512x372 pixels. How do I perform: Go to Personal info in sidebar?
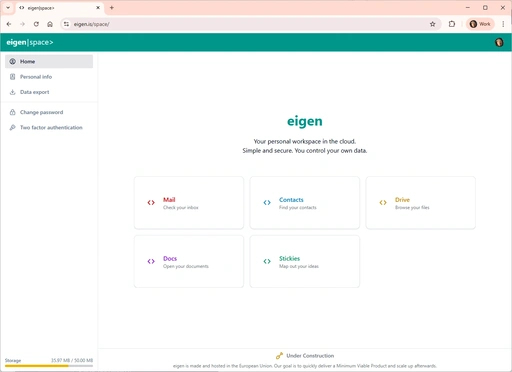[x=49, y=77]
